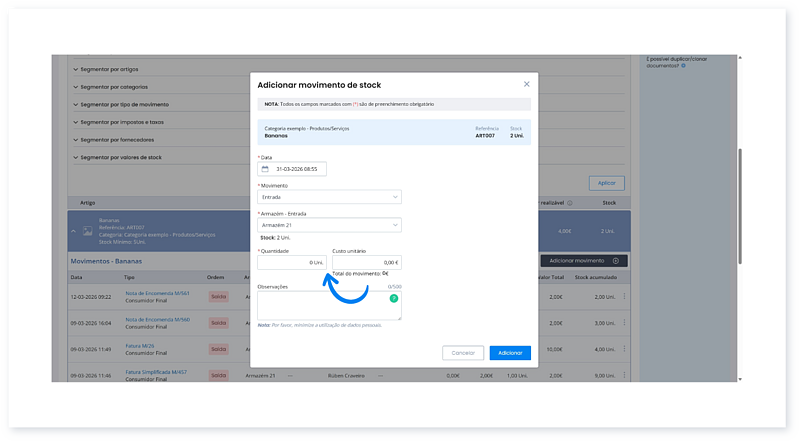The height and width of the screenshot is (442, 800).
Task: Click the Data field showing 31-03-2026 08:55
Action: pos(292,169)
